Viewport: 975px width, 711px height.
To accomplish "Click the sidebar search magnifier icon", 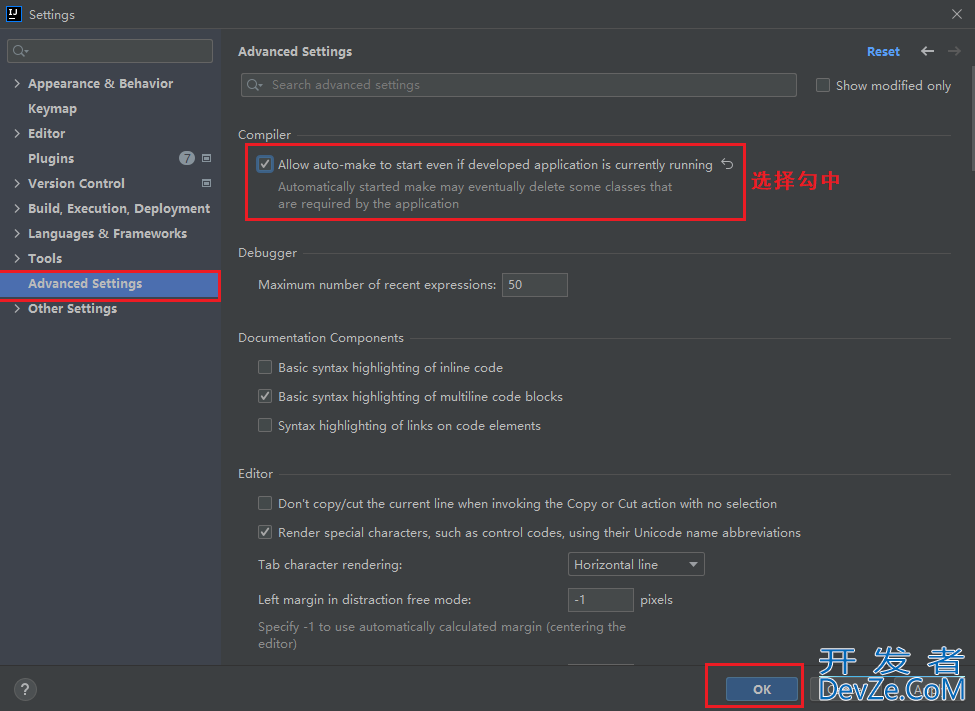I will (20, 51).
